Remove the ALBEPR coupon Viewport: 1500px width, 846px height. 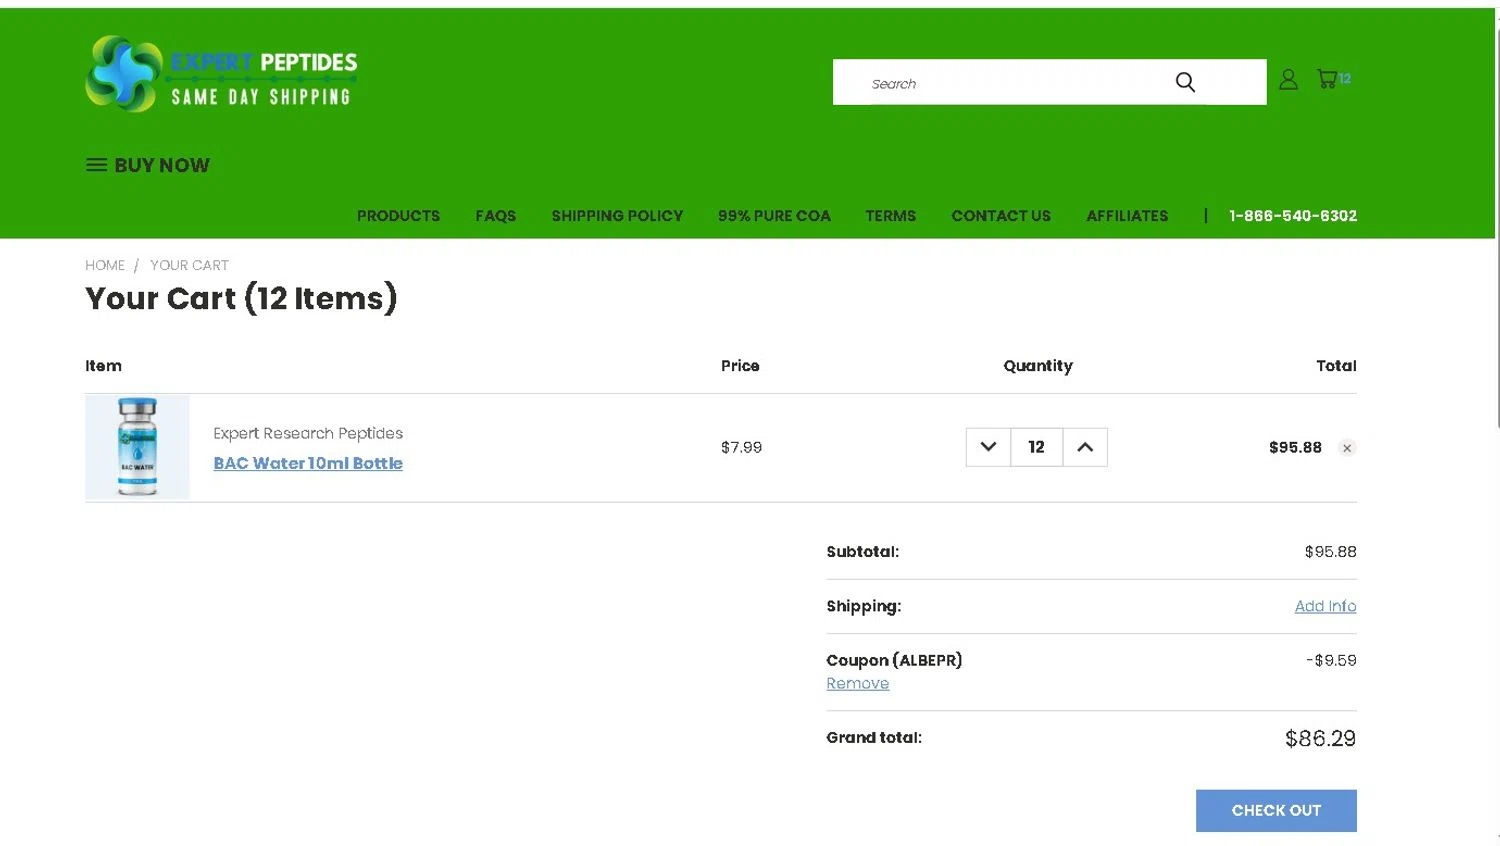857,684
